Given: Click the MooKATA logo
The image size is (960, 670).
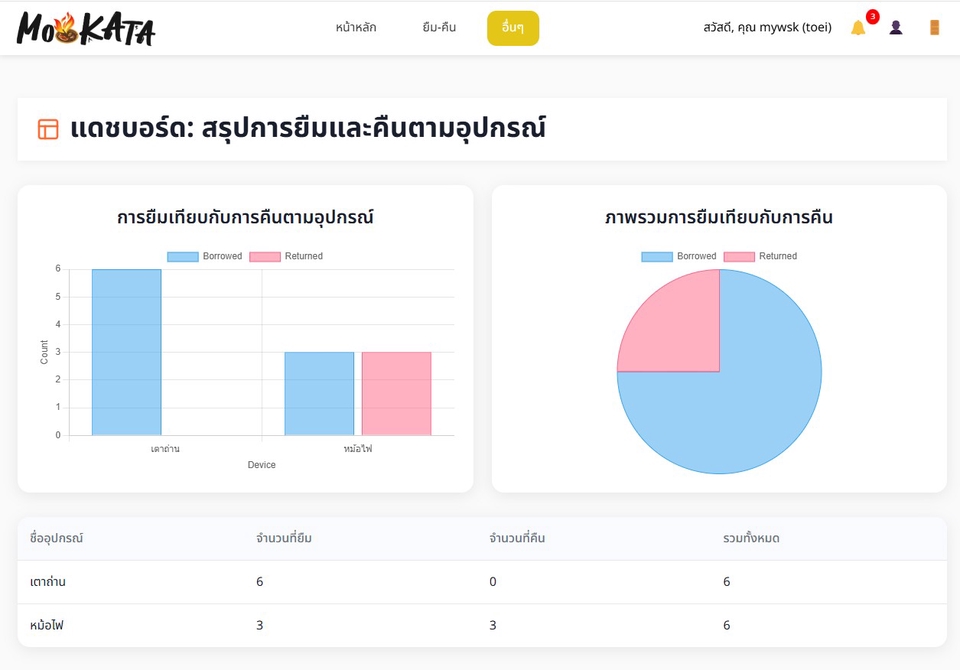Looking at the screenshot, I should tap(85, 29).
